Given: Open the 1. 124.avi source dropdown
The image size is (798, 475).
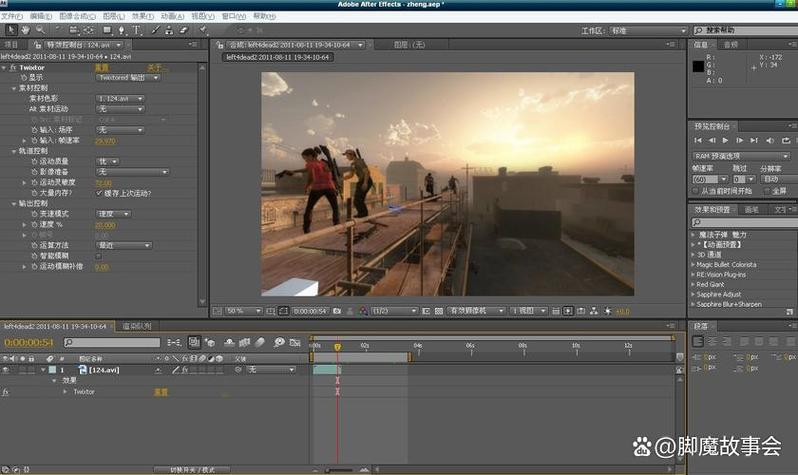Looking at the screenshot, I should point(120,98).
